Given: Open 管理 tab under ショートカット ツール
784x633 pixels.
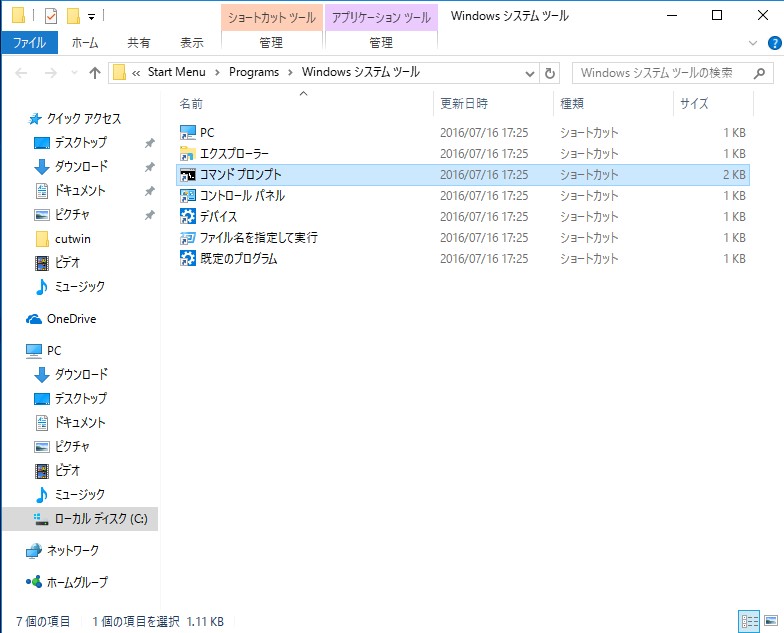Looking at the screenshot, I should coord(271,43).
